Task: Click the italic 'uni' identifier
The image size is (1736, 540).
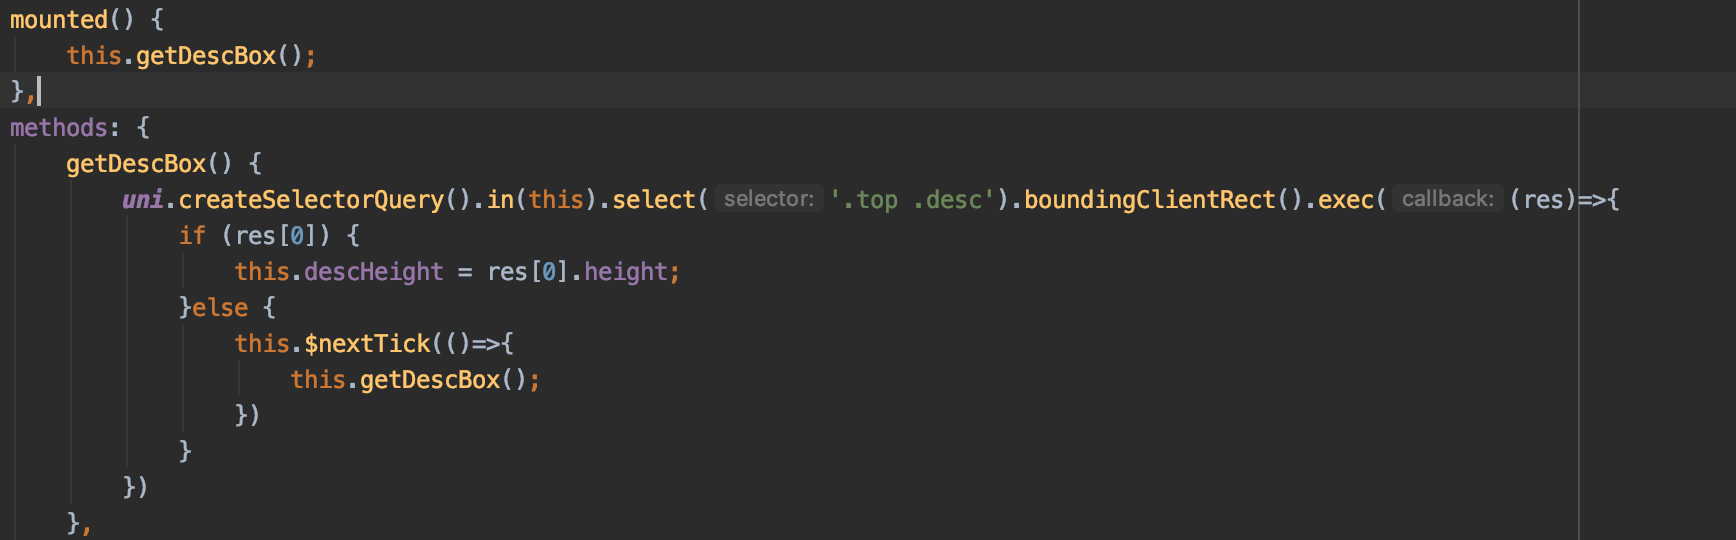Action: (x=142, y=200)
